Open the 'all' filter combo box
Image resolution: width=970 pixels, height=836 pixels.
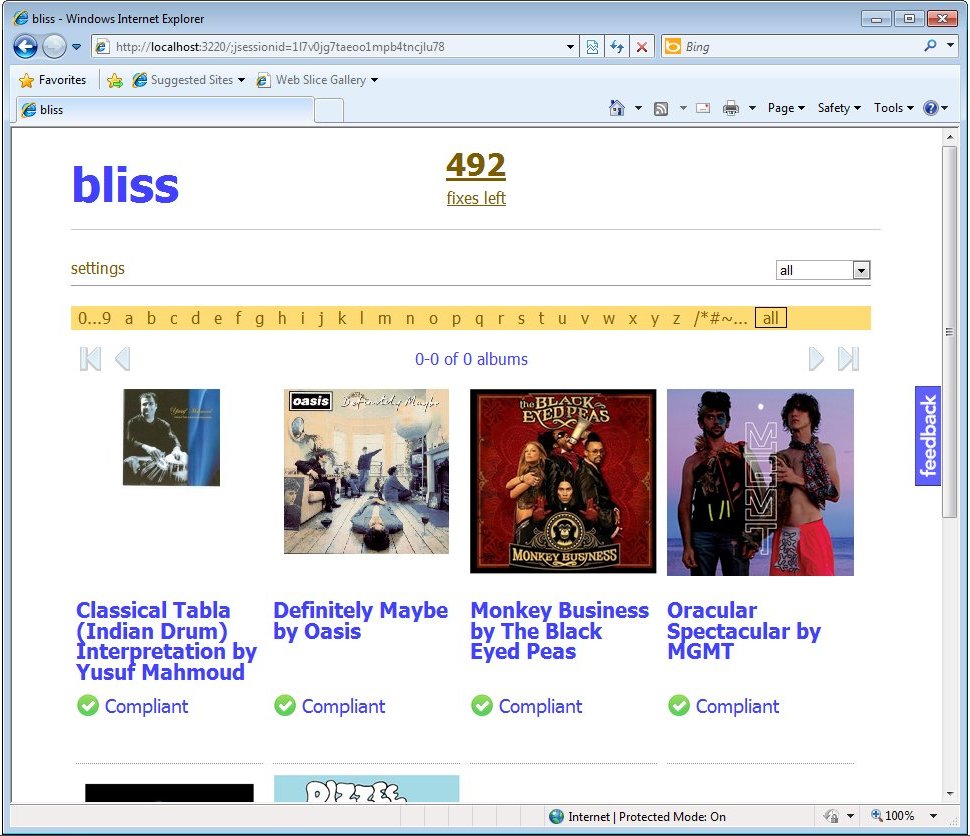pos(823,270)
